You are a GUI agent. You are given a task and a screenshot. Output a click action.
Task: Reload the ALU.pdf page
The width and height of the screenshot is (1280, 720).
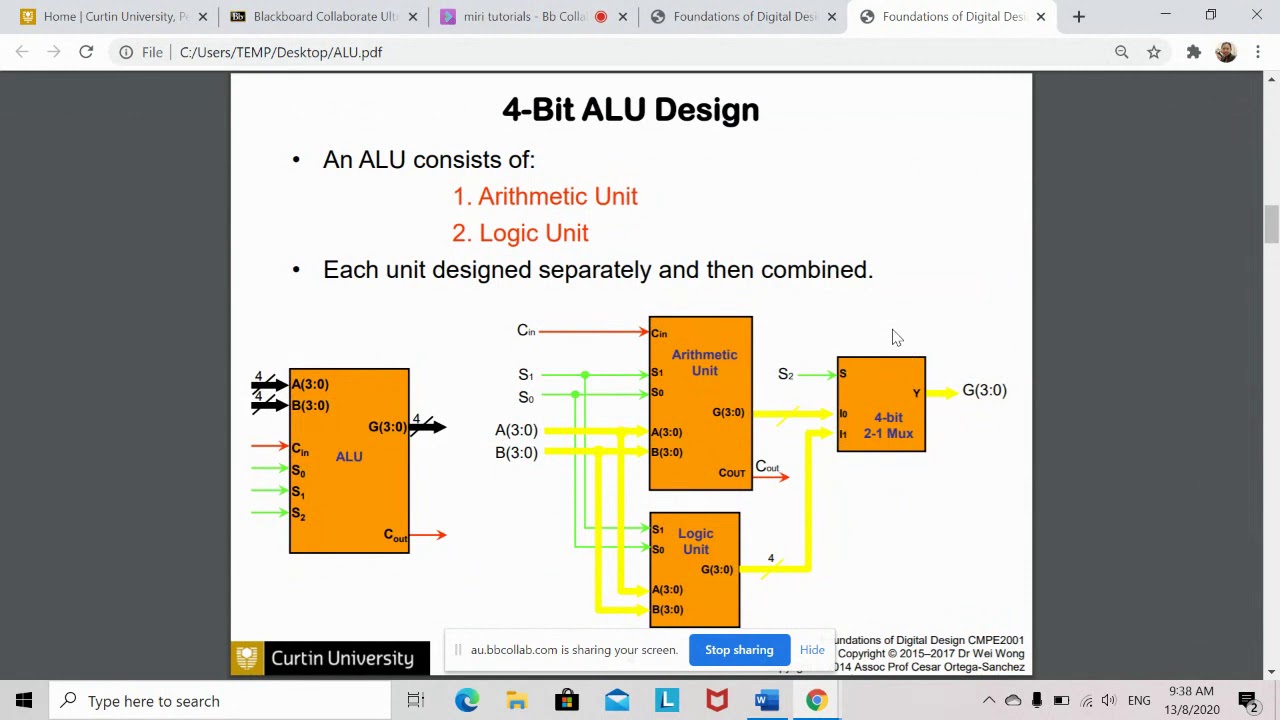pos(86,52)
